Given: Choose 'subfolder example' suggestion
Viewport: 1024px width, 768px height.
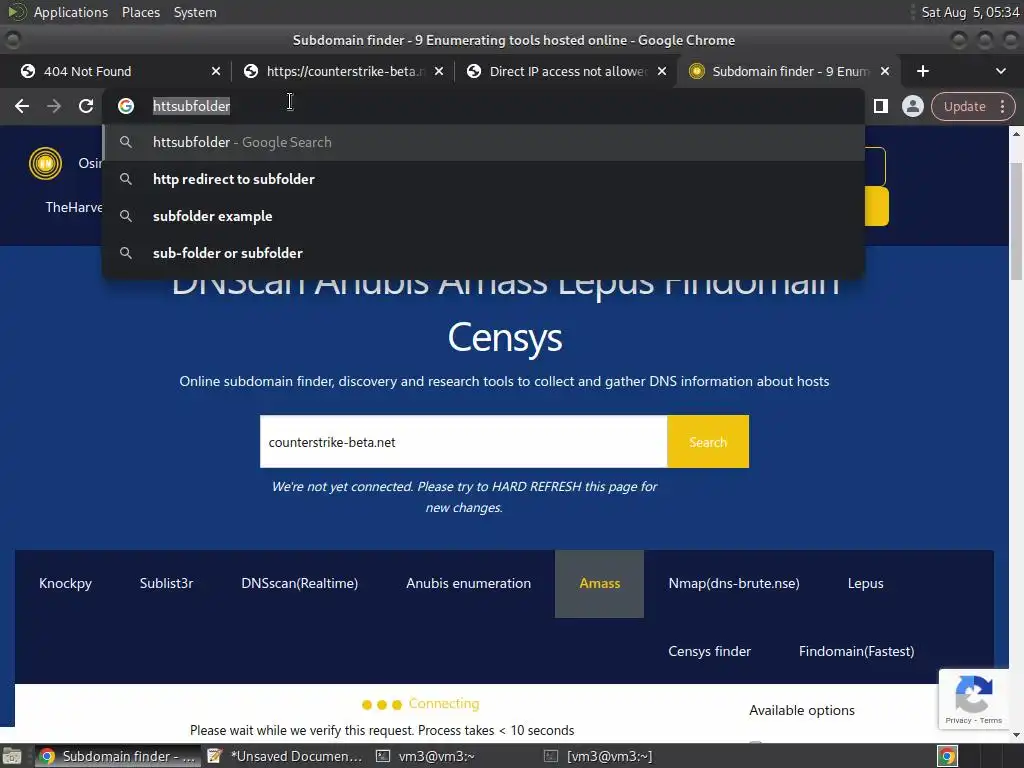Looking at the screenshot, I should (x=484, y=216).
